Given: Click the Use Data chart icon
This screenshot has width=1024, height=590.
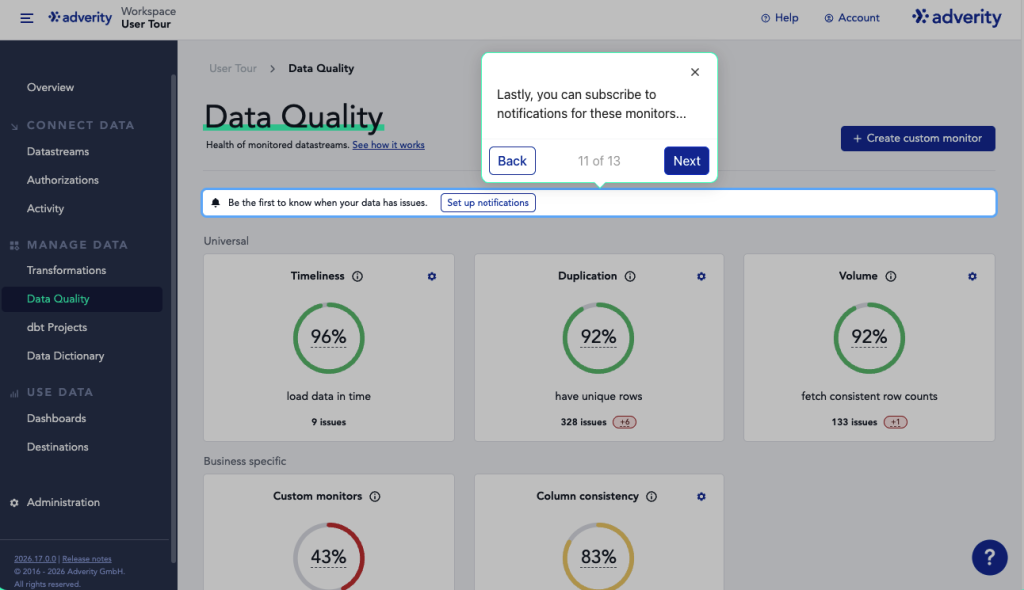Looking at the screenshot, I should [14, 393].
